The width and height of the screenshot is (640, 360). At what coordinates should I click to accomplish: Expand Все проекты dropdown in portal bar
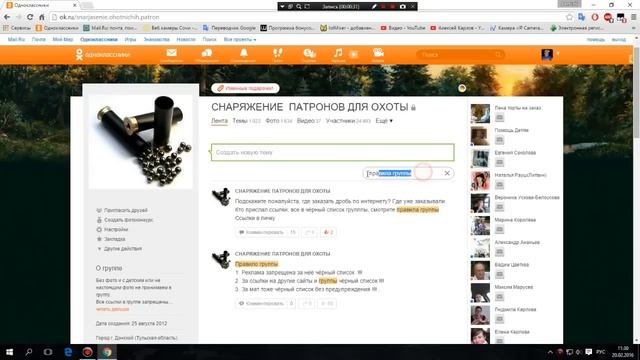240,40
